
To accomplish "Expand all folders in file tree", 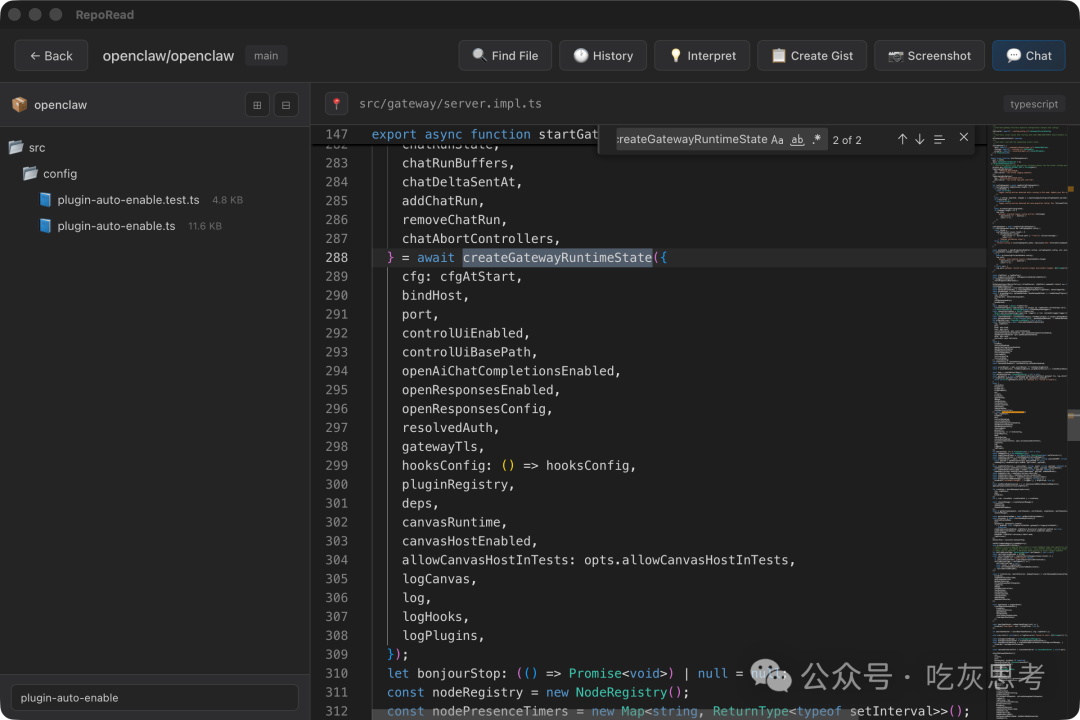I will 257,105.
